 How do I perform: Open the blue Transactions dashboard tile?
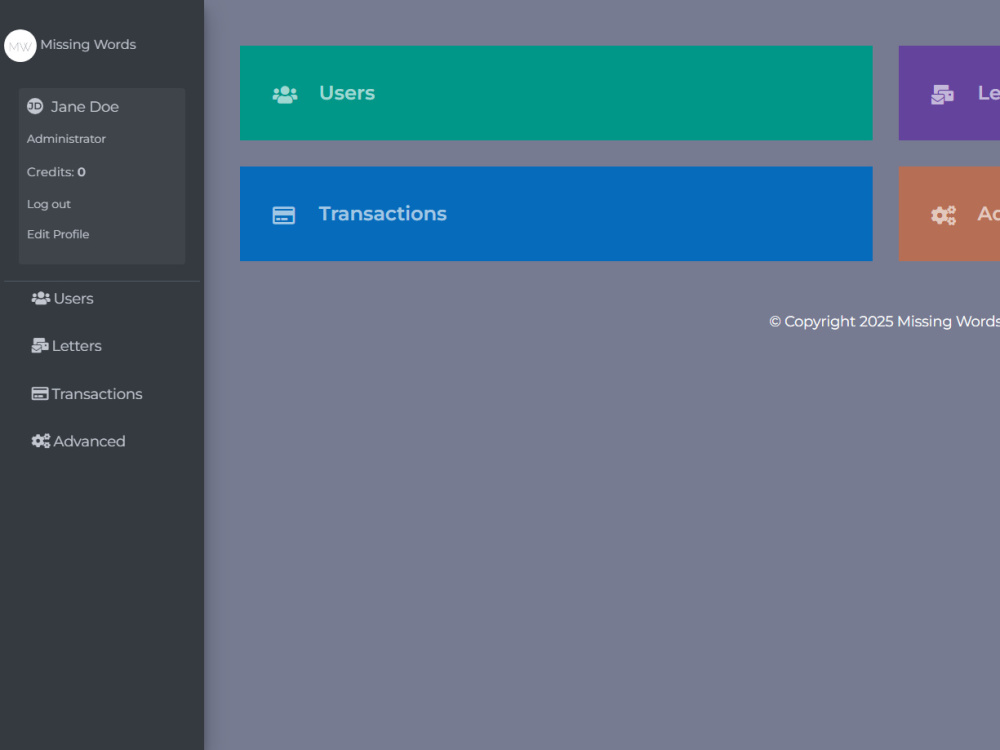coord(556,214)
